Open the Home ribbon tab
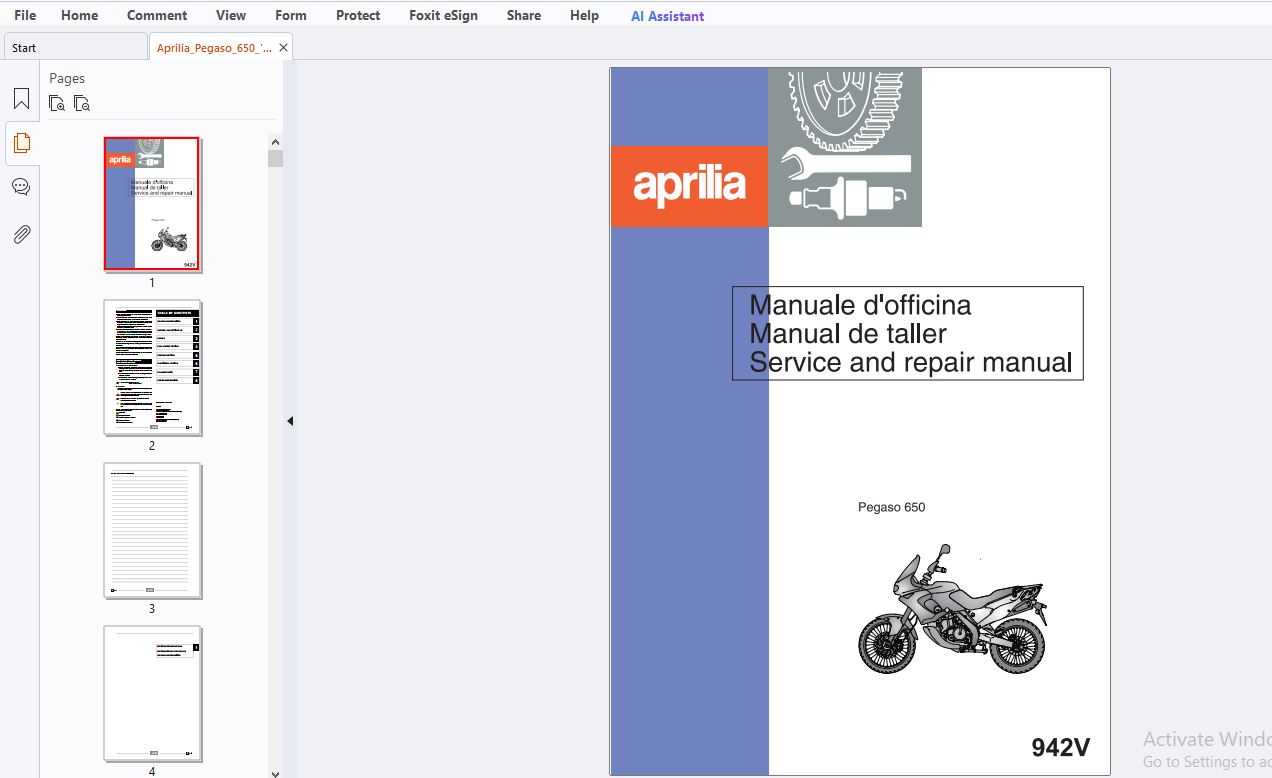1272x778 pixels. (x=79, y=15)
